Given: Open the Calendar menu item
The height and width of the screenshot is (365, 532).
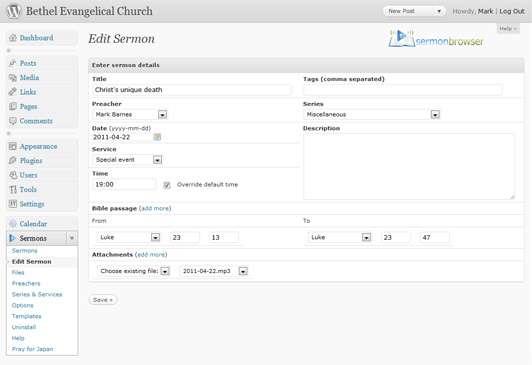Looking at the screenshot, I should point(33,224).
